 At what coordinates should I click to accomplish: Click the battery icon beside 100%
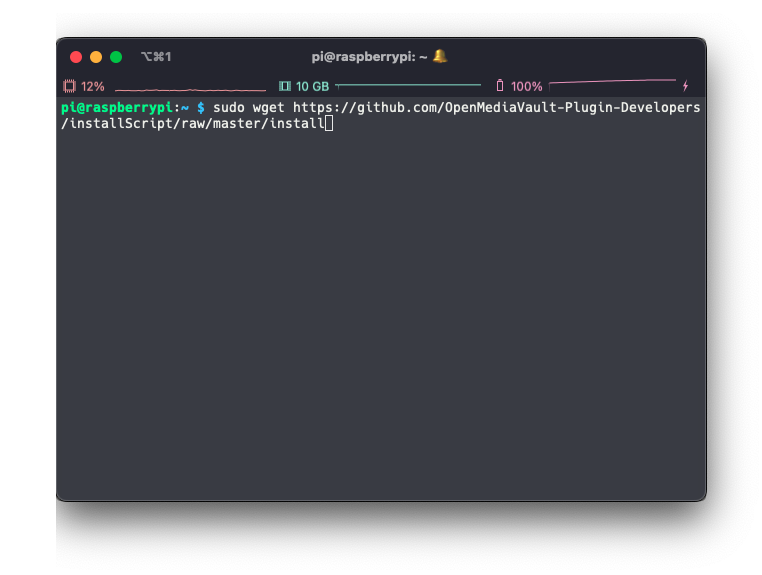click(500, 86)
